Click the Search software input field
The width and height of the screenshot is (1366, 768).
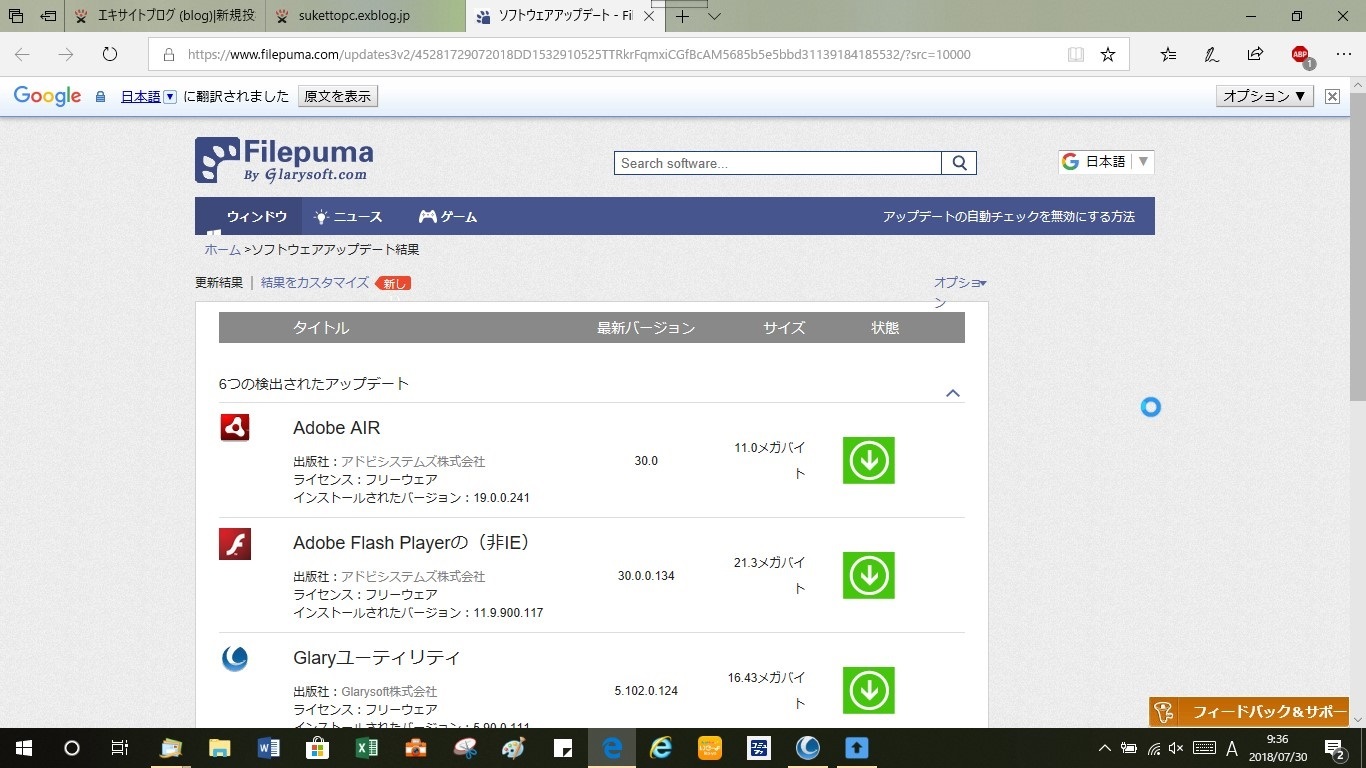click(778, 163)
